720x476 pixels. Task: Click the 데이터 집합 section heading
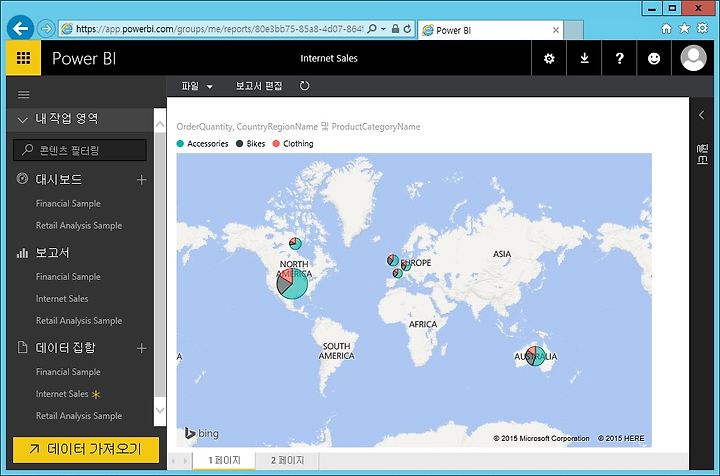click(65, 348)
